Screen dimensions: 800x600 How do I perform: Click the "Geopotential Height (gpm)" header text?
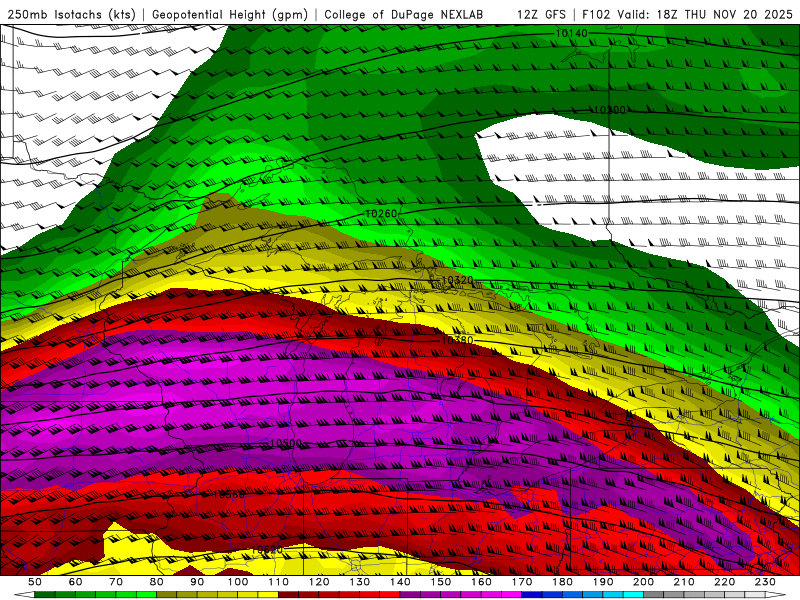click(230, 14)
